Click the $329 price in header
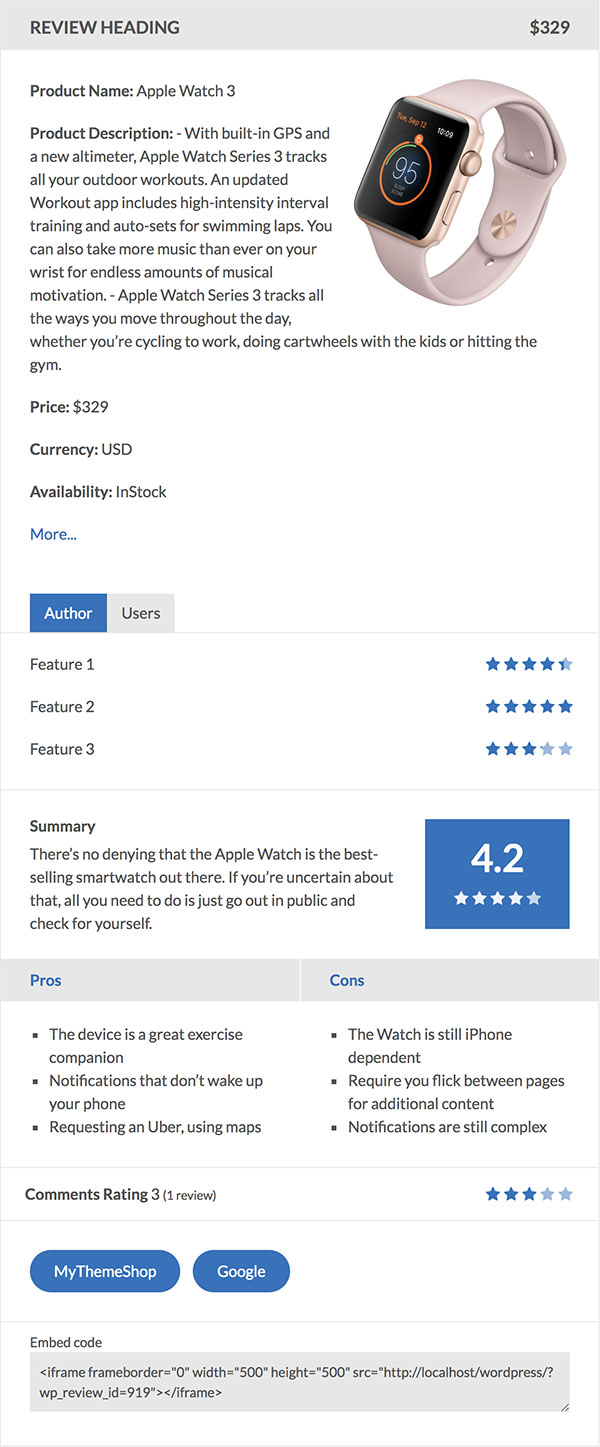 pos(550,27)
